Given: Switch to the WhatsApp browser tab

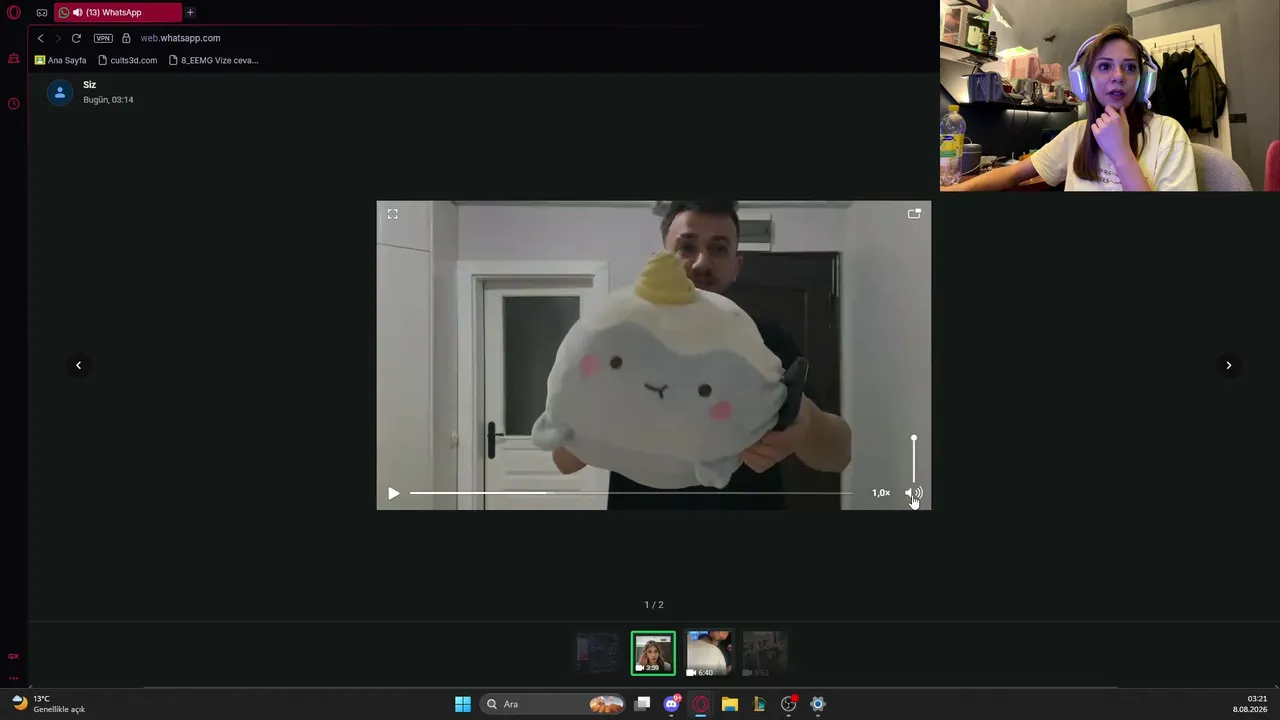Looking at the screenshot, I should point(117,12).
